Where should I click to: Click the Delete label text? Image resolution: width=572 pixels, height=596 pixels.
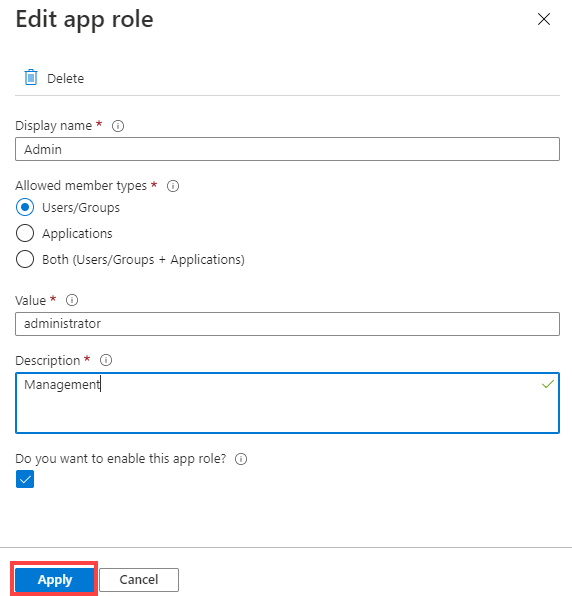coord(65,78)
